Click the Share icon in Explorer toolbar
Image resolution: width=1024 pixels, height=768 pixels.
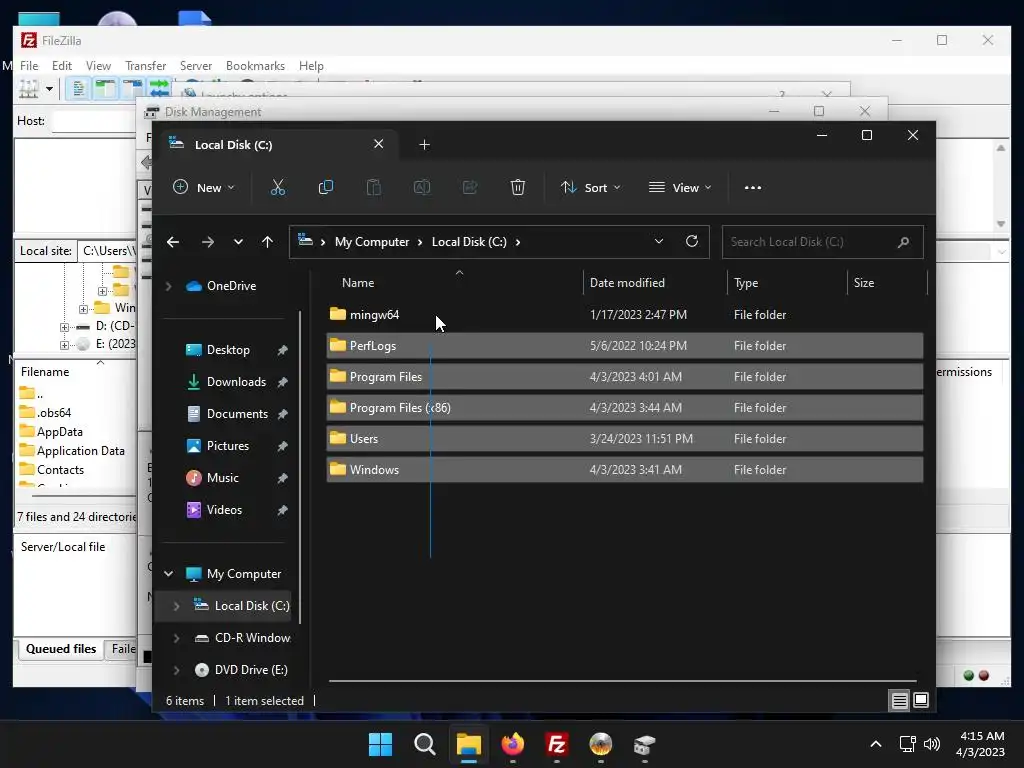coord(470,188)
